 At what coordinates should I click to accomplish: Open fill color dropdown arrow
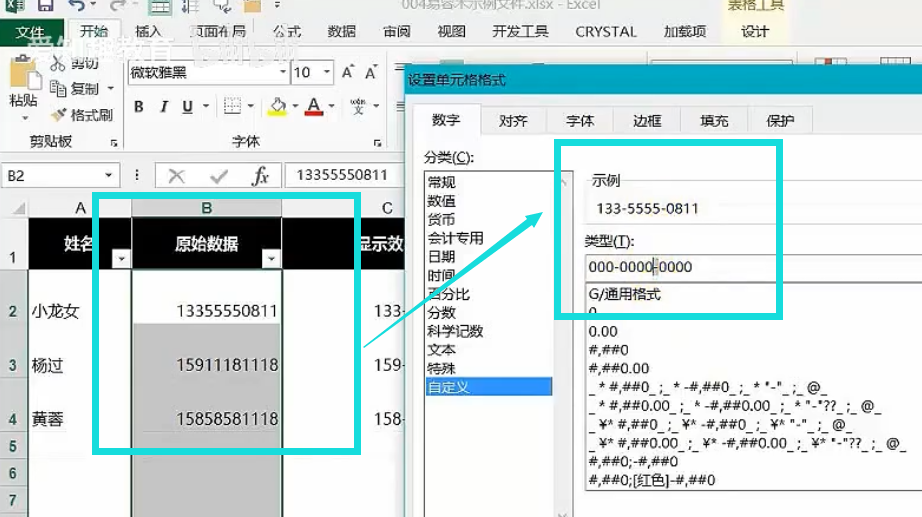pos(295,106)
